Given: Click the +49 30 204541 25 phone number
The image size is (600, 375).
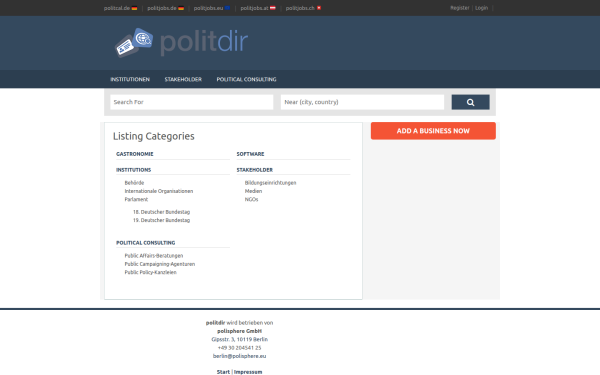Looking at the screenshot, I should [240, 348].
